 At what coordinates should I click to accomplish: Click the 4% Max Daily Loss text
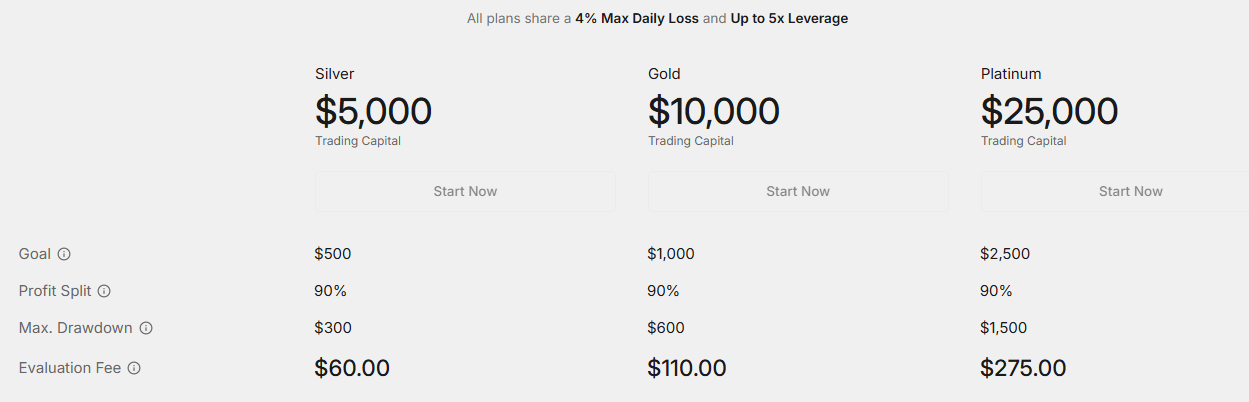pos(636,18)
